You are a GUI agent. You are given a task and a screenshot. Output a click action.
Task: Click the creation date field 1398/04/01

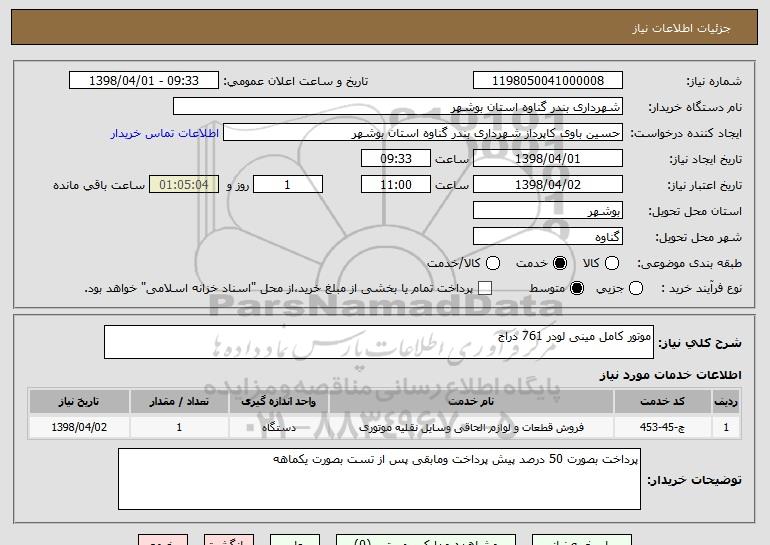click(x=548, y=159)
